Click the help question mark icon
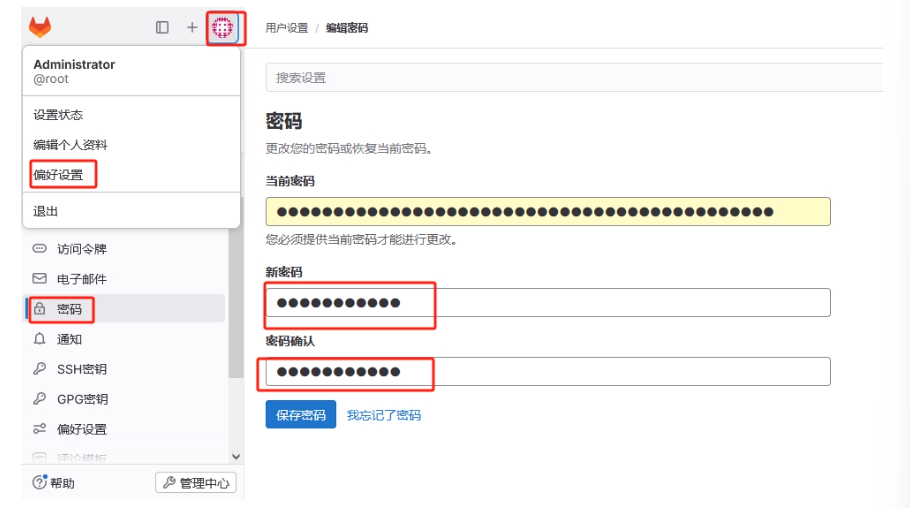Image resolution: width=910 pixels, height=508 pixels. click(x=39, y=482)
